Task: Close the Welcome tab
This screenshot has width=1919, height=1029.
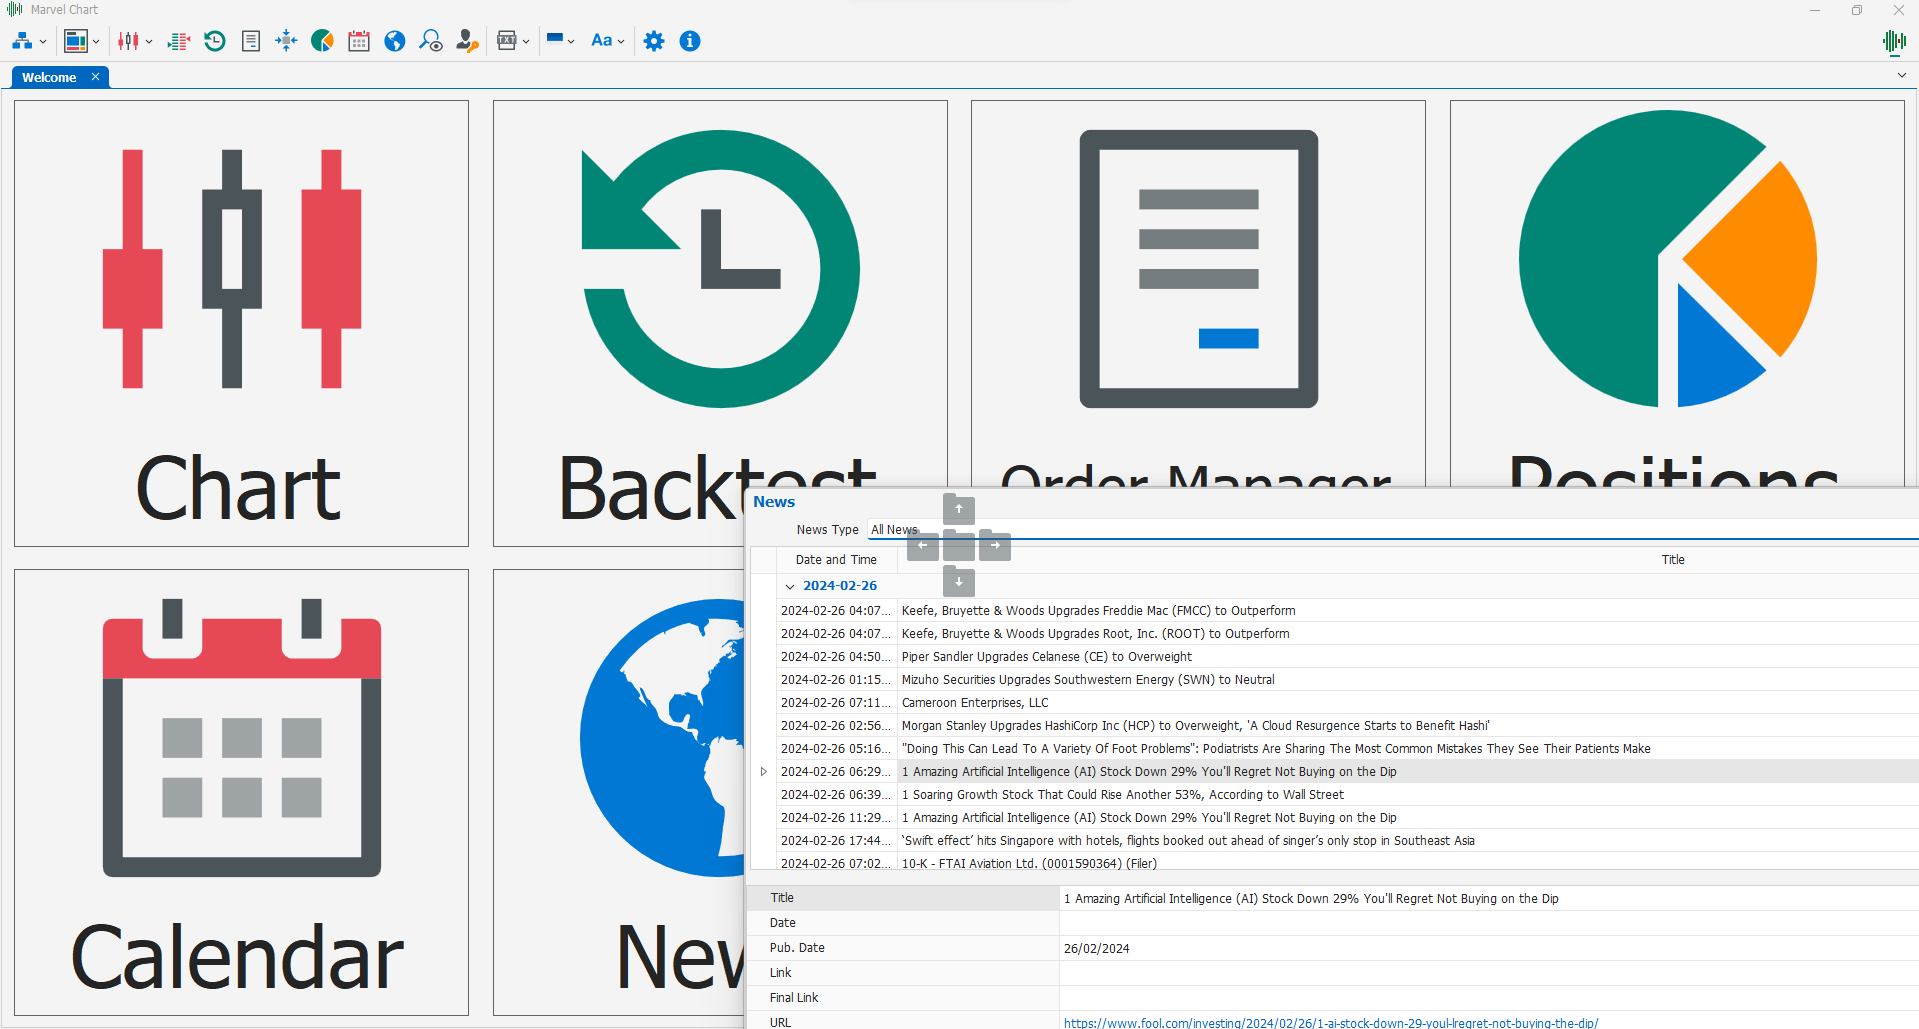Action: [x=96, y=77]
